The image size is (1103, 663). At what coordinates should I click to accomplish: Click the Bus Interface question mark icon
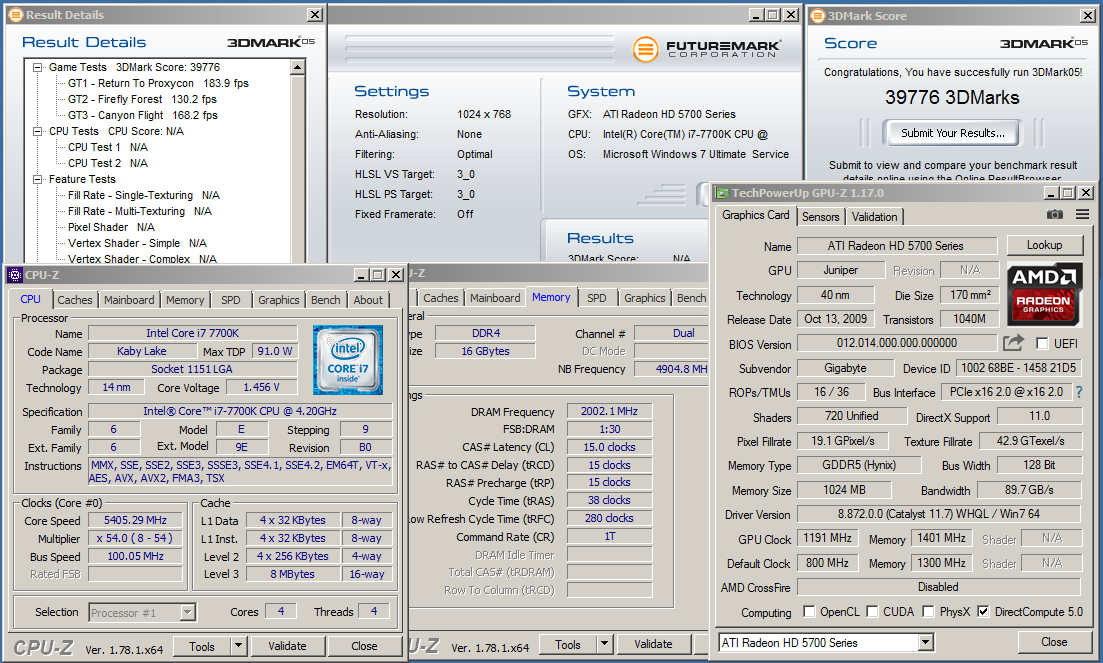click(1079, 392)
